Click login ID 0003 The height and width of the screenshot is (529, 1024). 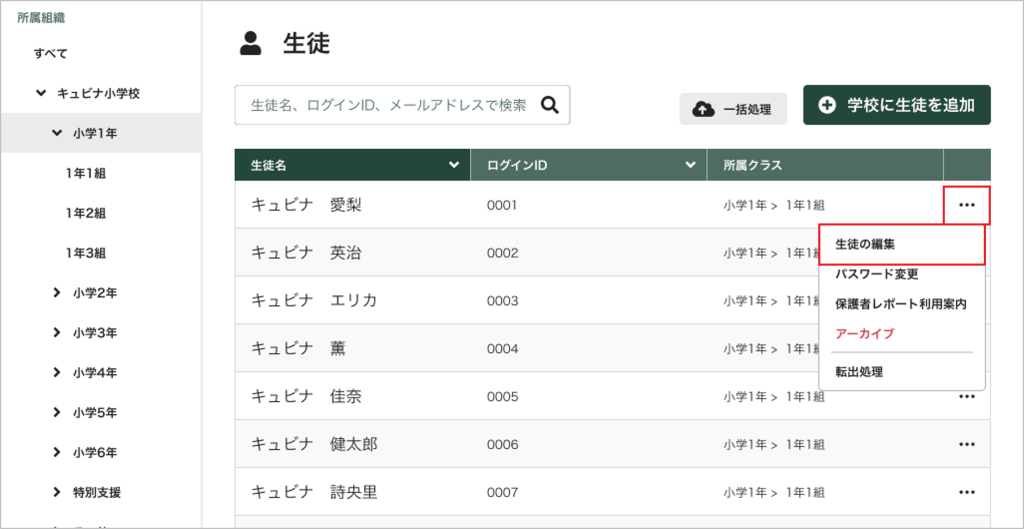502,301
